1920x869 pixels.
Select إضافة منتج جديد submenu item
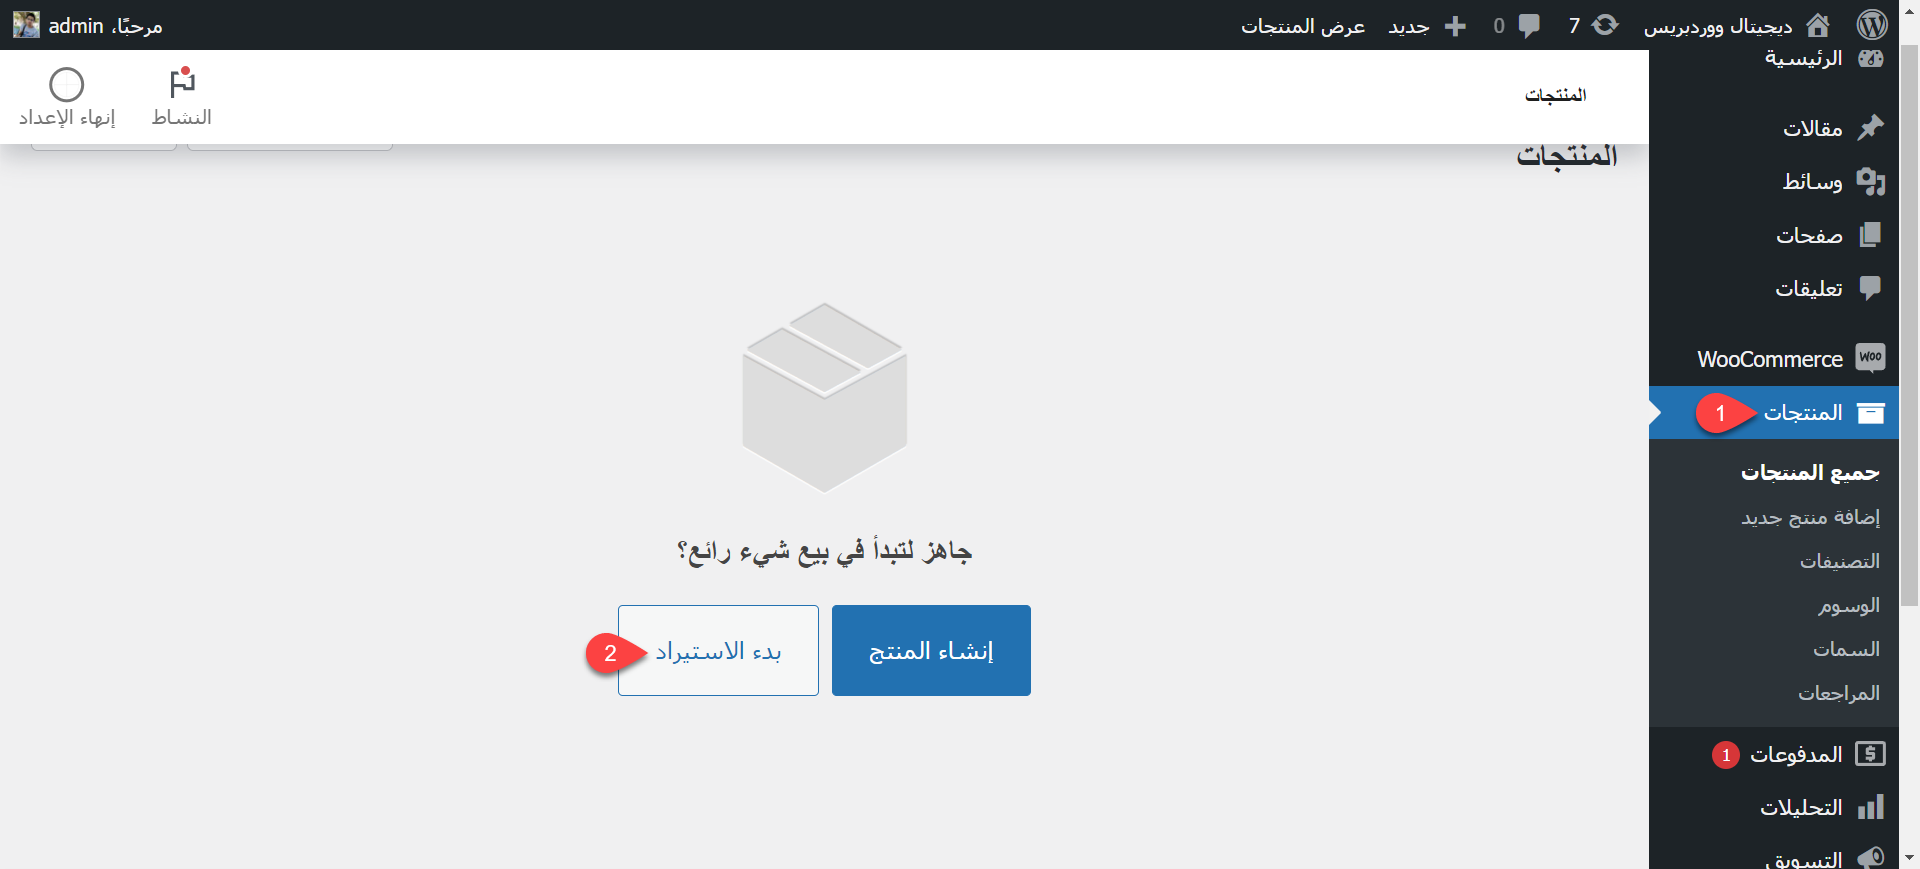[x=1810, y=517]
